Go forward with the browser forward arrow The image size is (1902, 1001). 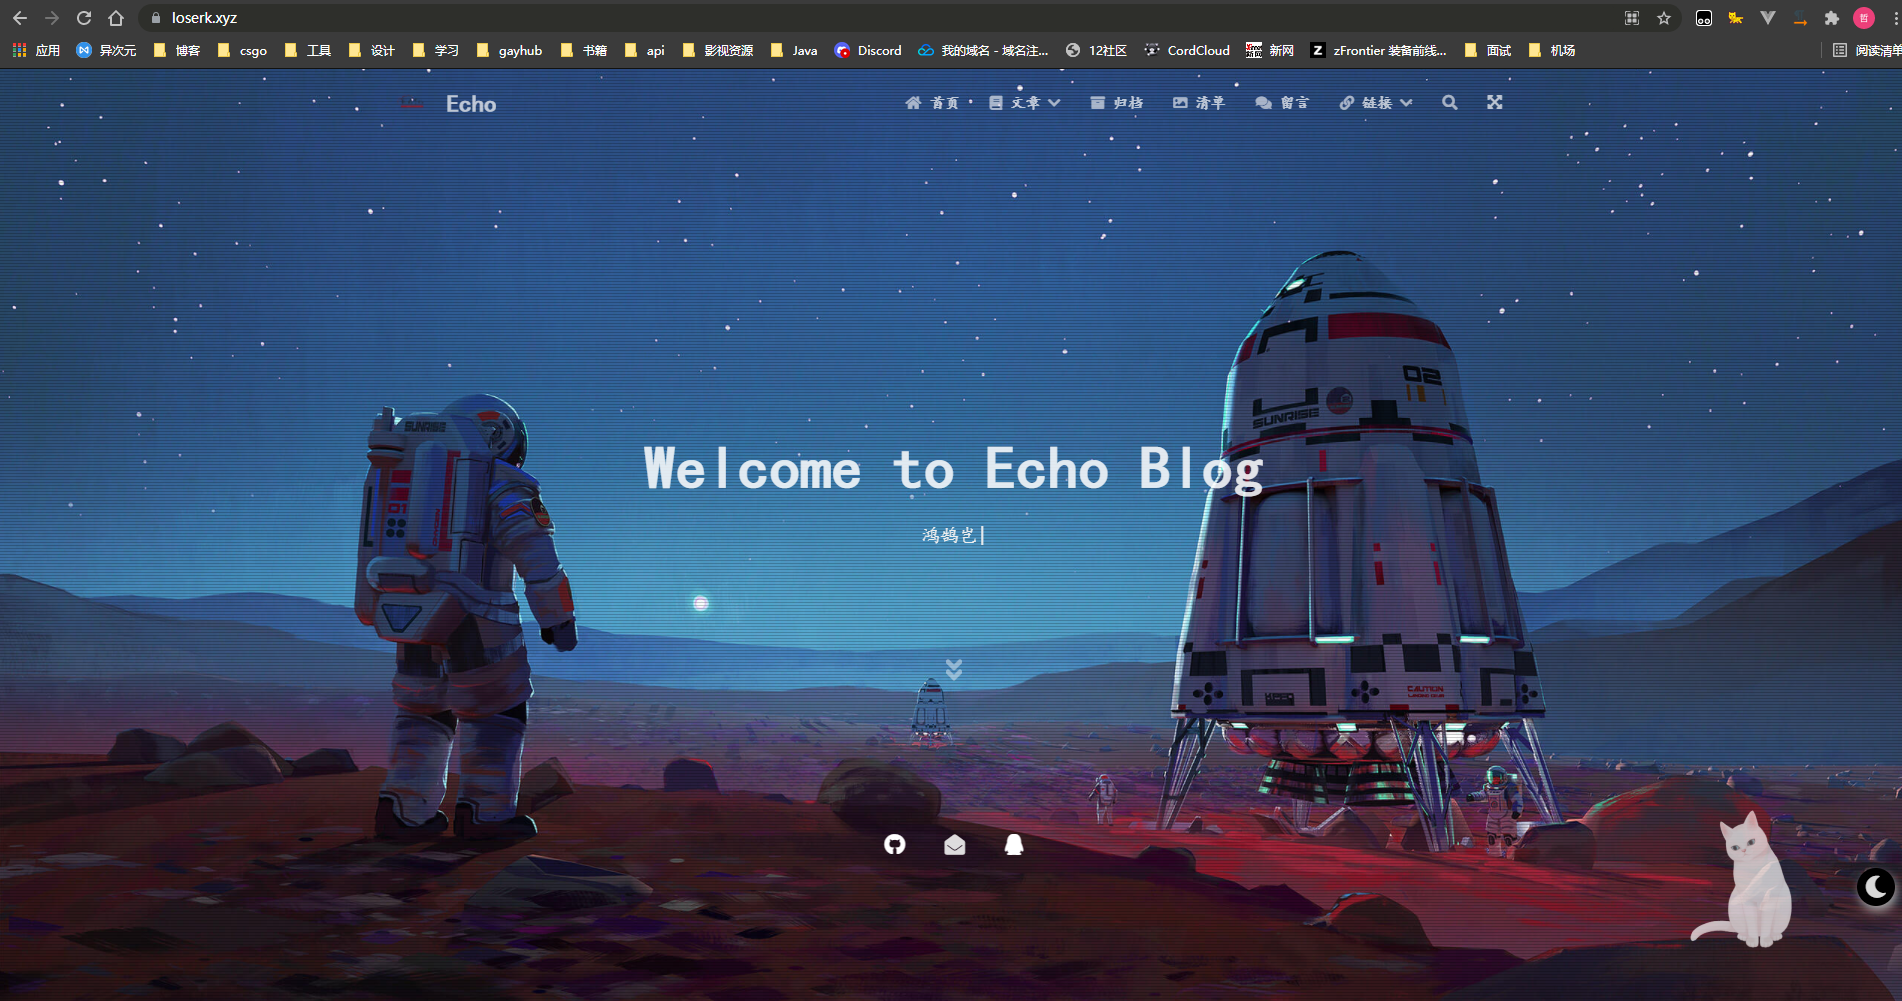point(52,18)
